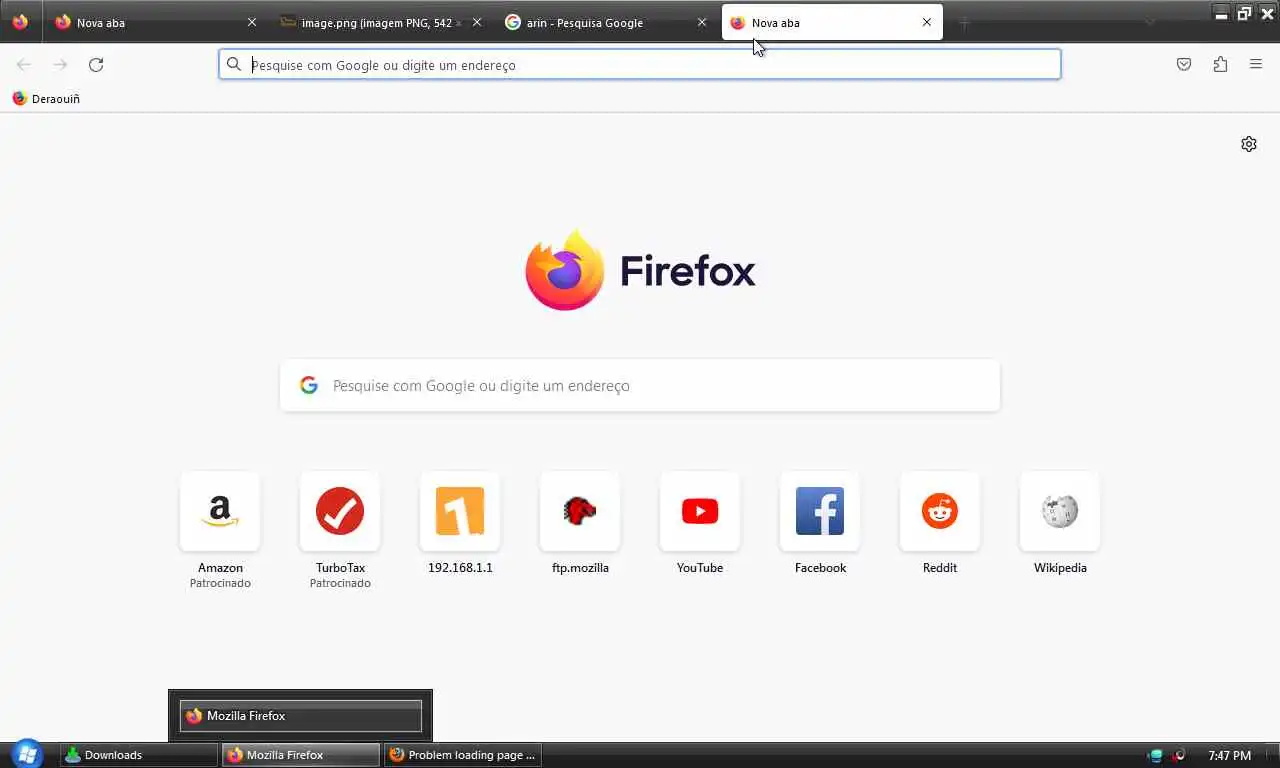Image resolution: width=1280 pixels, height=768 pixels.
Task: Open the Wikipedia shortcut tile
Action: tap(1060, 512)
